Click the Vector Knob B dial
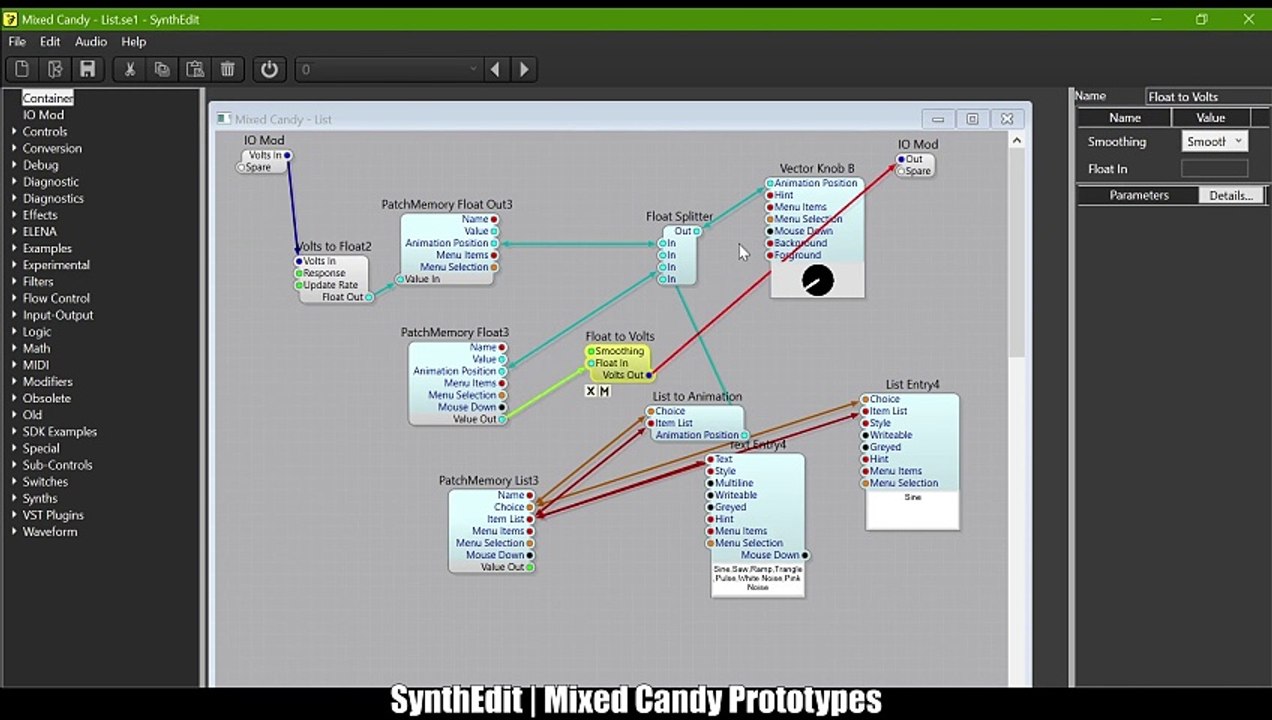Viewport: 1272px width, 720px height. click(817, 281)
